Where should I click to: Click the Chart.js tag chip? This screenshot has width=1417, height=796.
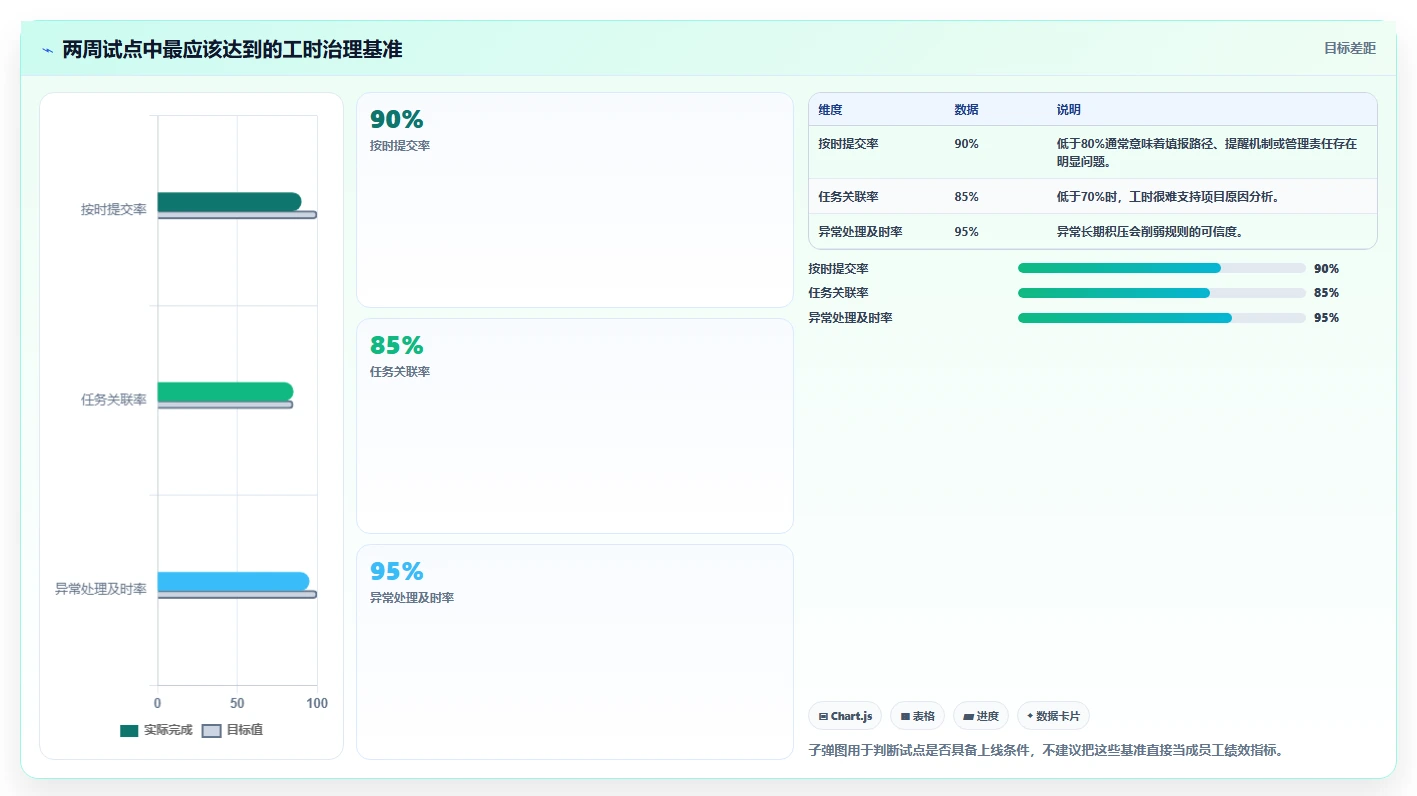point(845,716)
